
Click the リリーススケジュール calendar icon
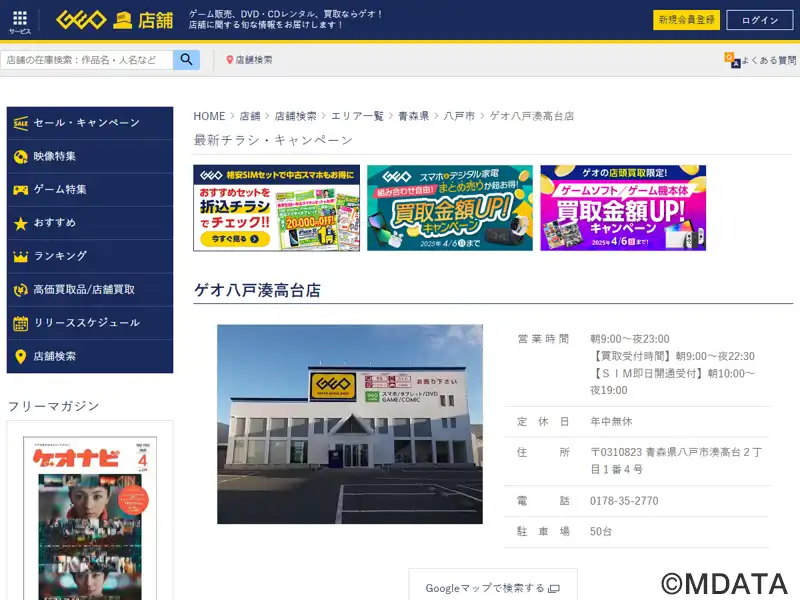point(20,323)
